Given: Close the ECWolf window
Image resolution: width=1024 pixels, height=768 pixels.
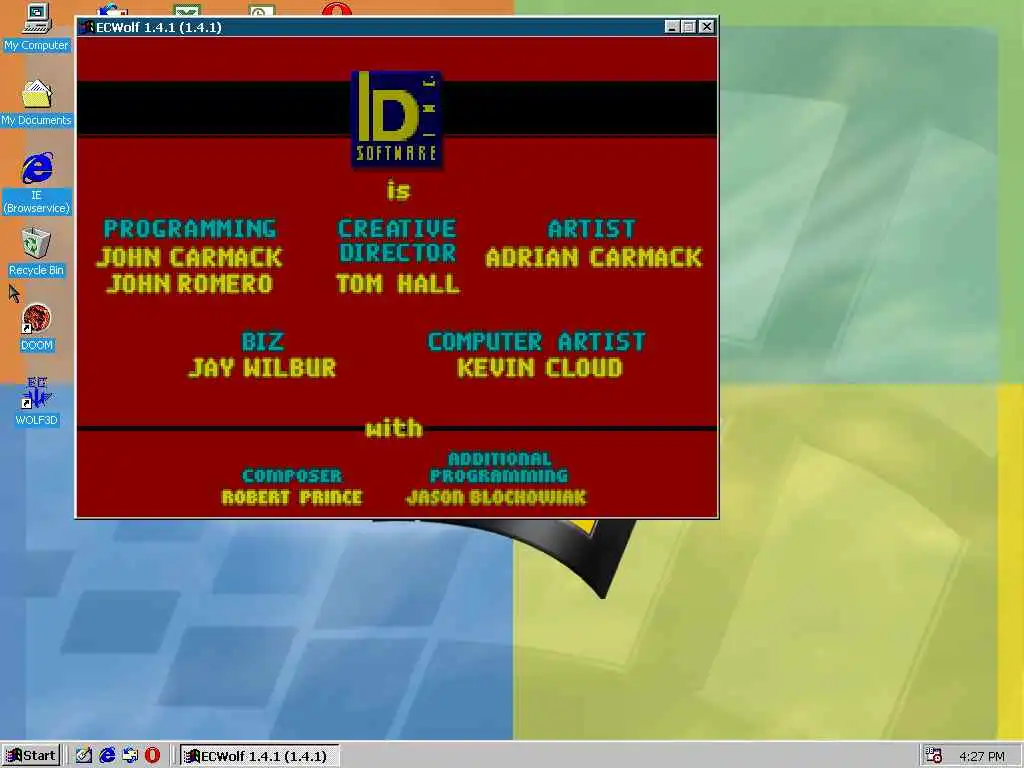Looking at the screenshot, I should (707, 27).
